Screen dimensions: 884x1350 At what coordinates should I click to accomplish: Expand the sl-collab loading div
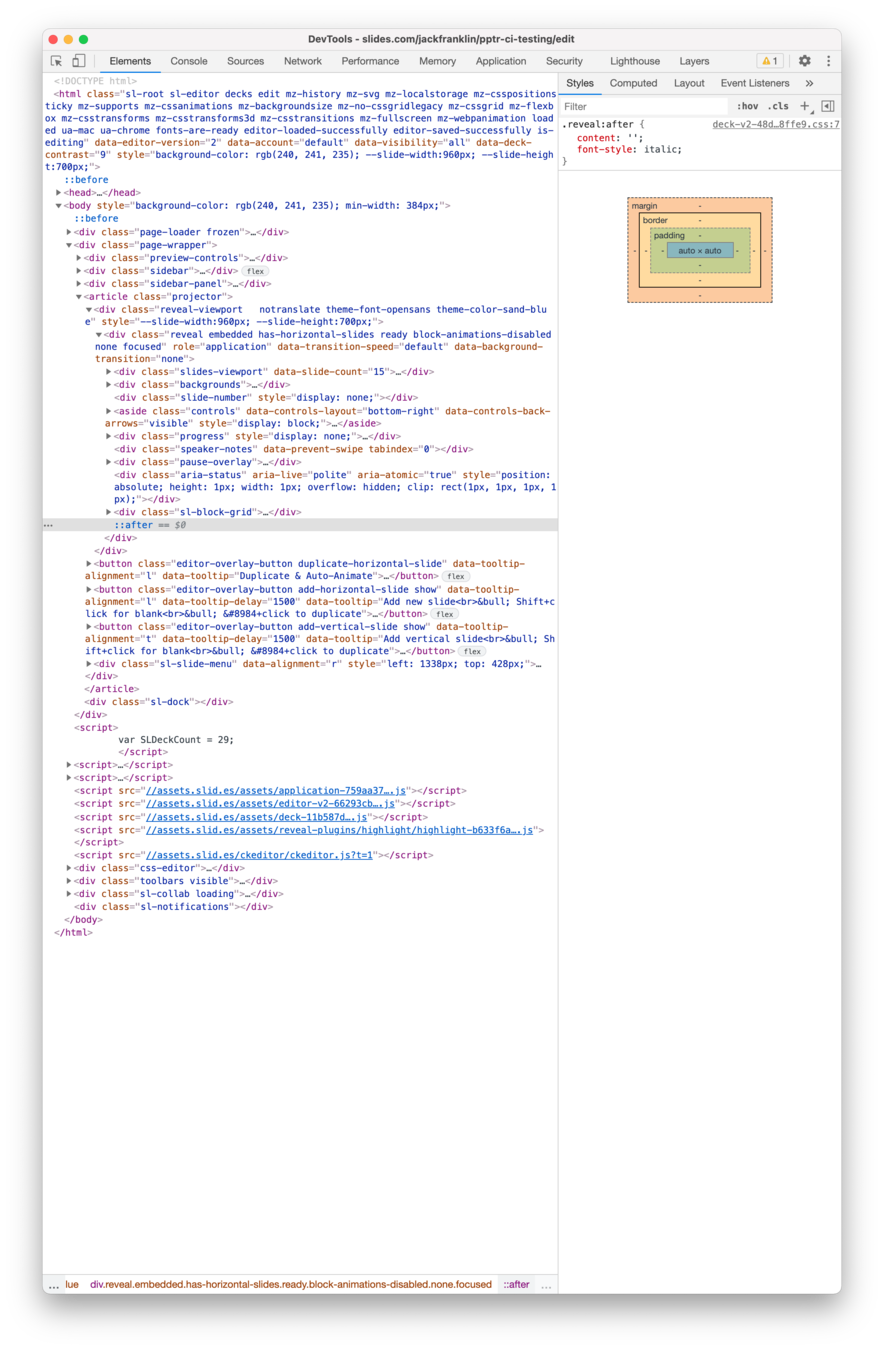click(69, 894)
